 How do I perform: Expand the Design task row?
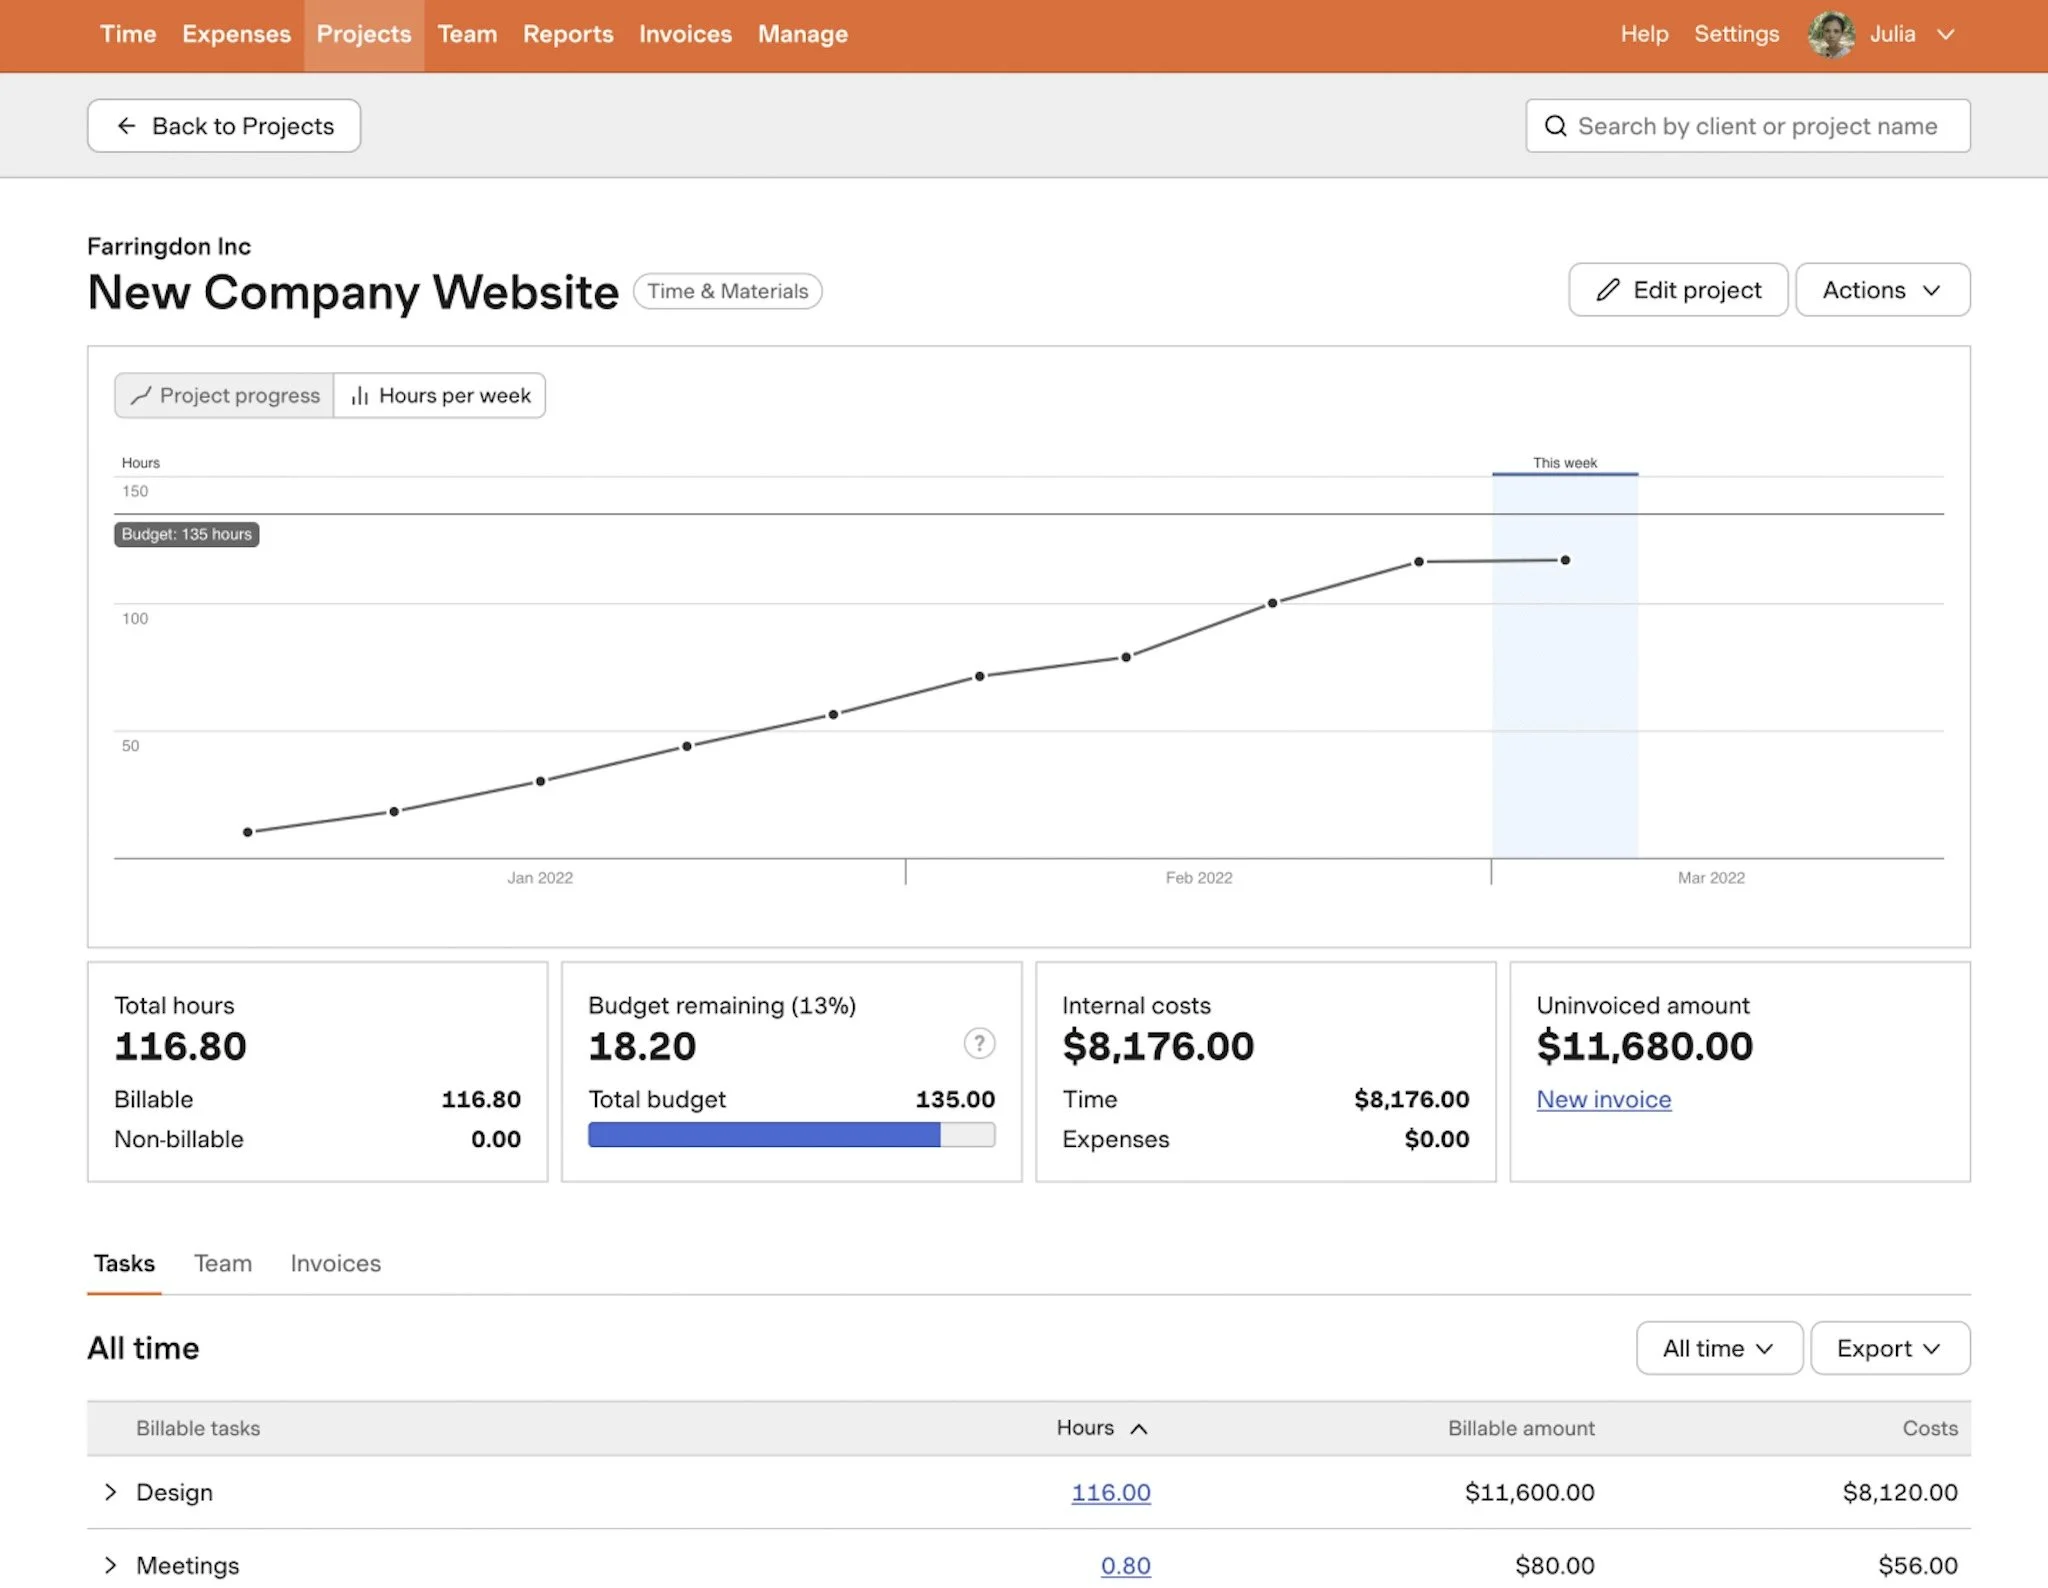[x=110, y=1492]
